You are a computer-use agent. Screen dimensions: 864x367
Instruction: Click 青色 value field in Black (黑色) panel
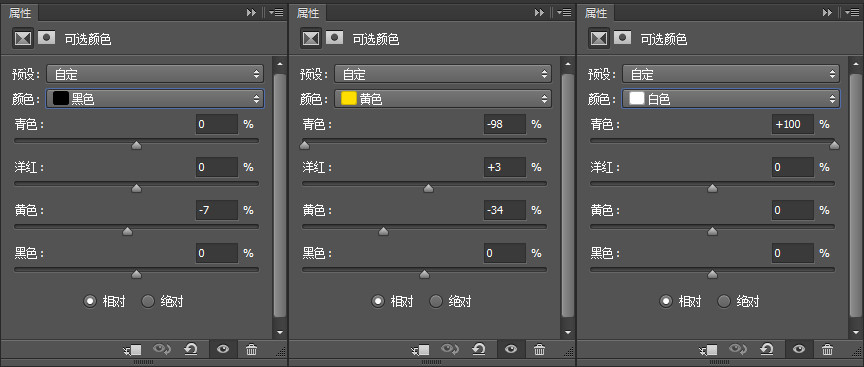(217, 124)
